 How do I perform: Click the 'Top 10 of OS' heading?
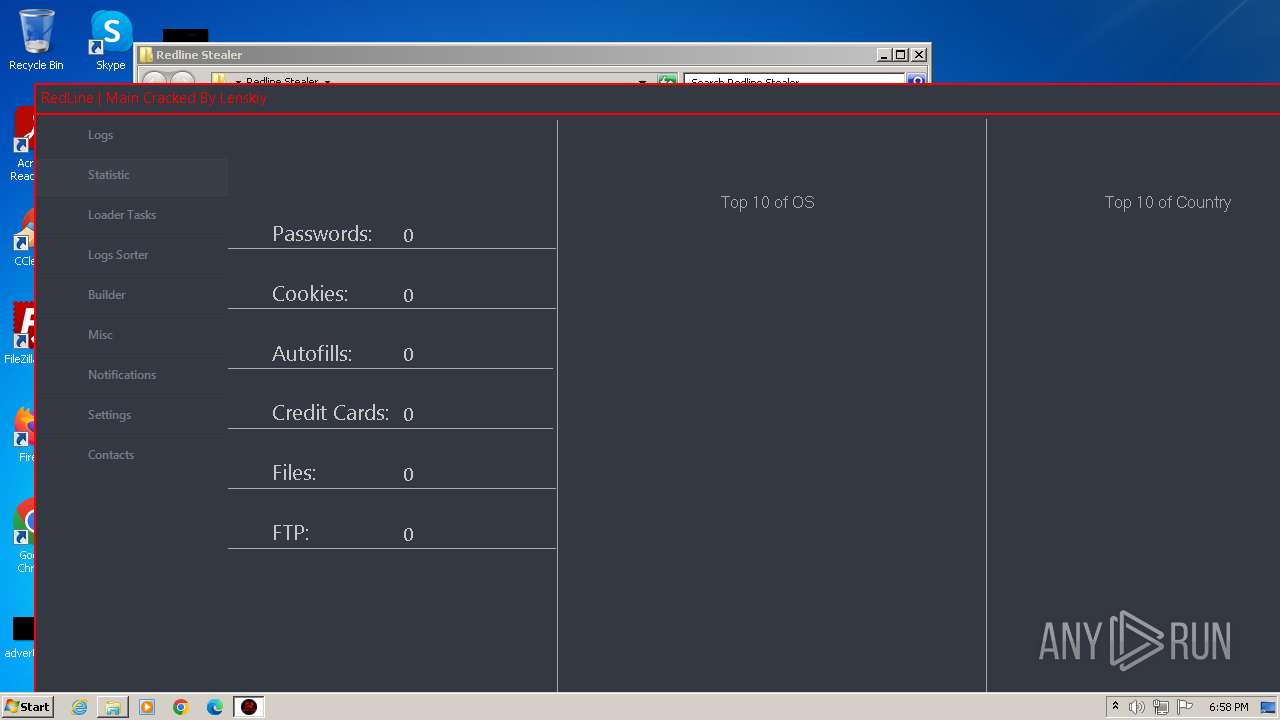[x=768, y=202]
